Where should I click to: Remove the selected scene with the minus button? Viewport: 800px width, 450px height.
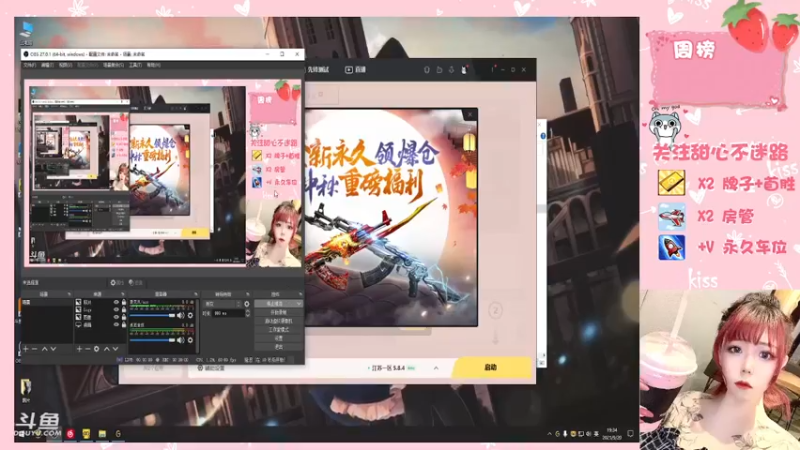[35, 349]
